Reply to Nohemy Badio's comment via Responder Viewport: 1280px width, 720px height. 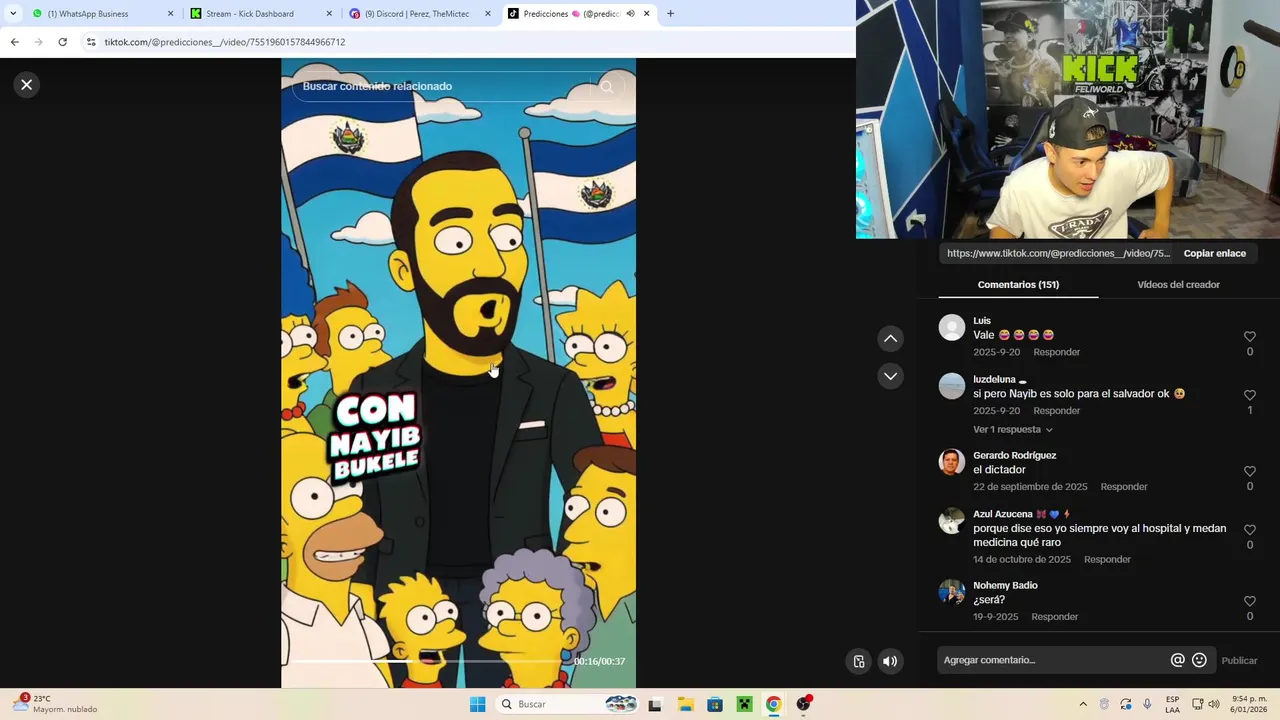(x=1054, y=617)
